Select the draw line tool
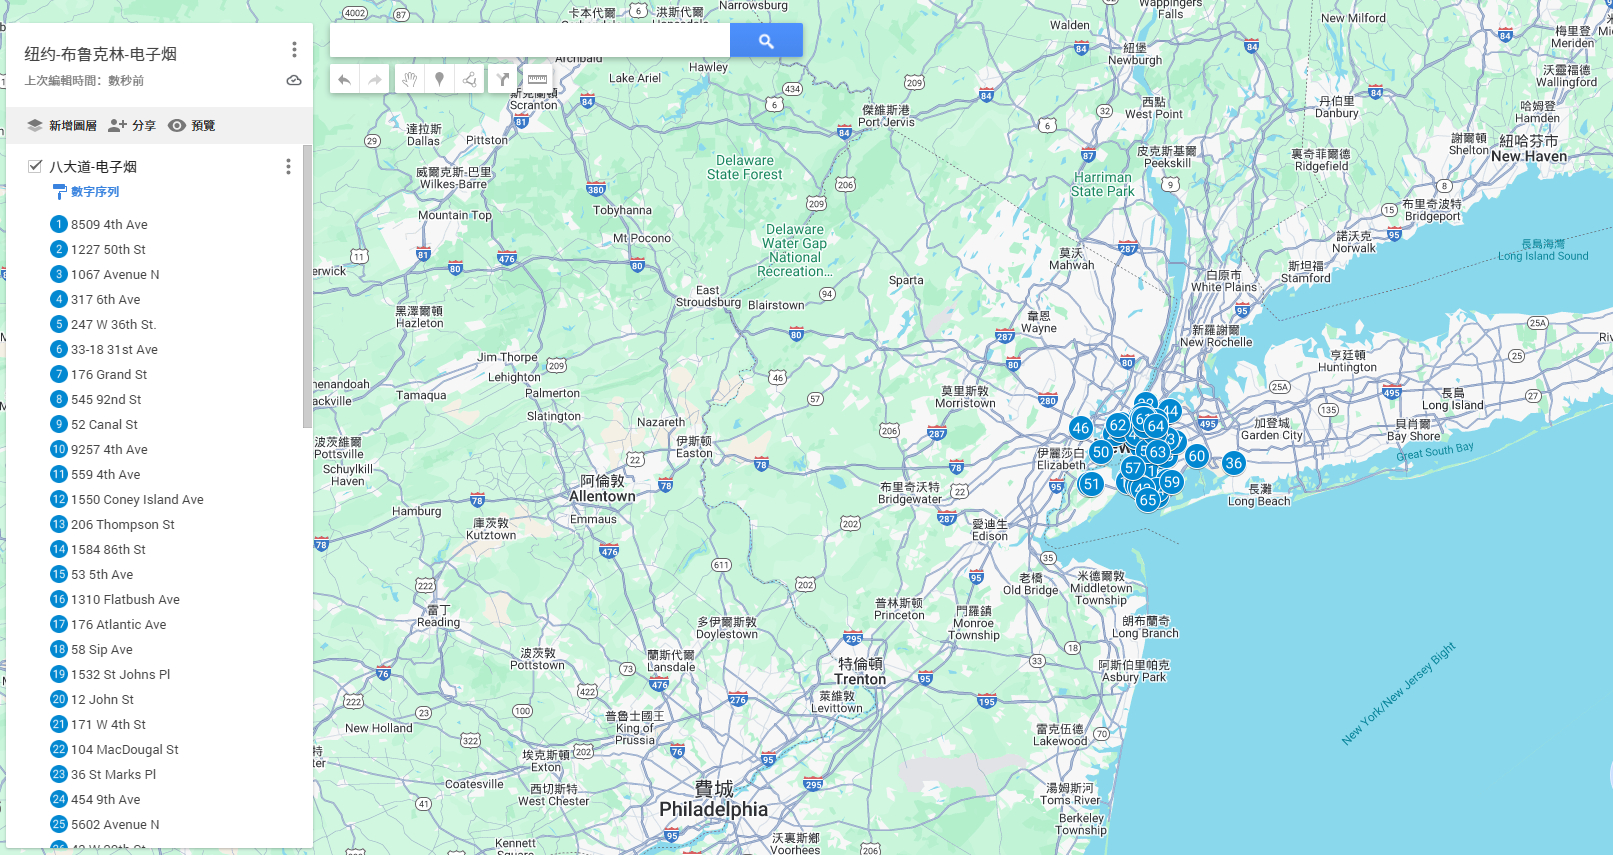This screenshot has width=1613, height=855. 469,80
